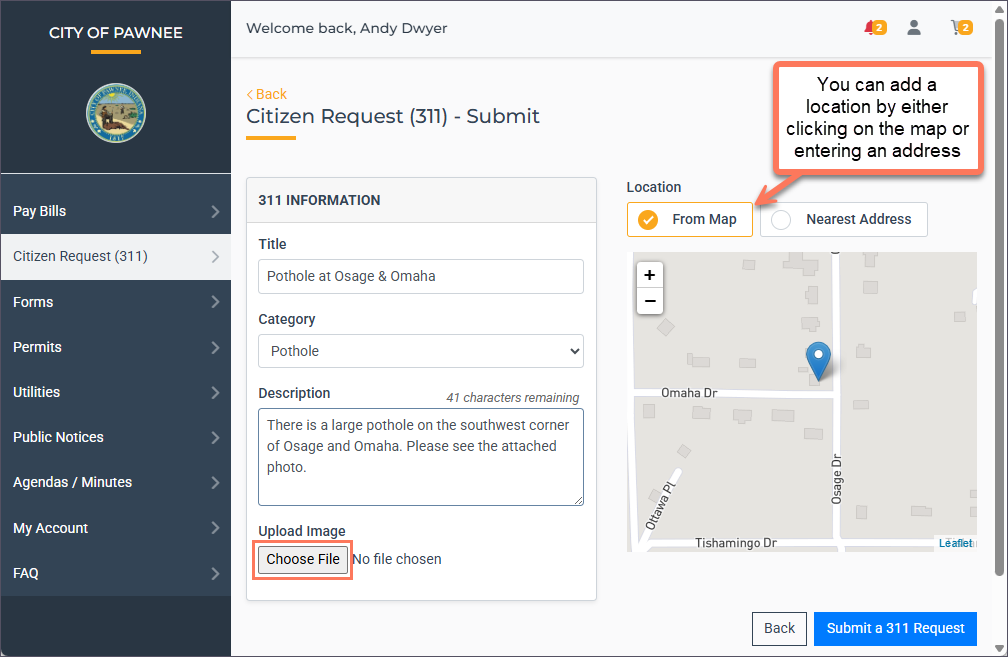Select Citizen Request (311) in the sidebar
Screen dimensions: 1008x657
[115, 257]
